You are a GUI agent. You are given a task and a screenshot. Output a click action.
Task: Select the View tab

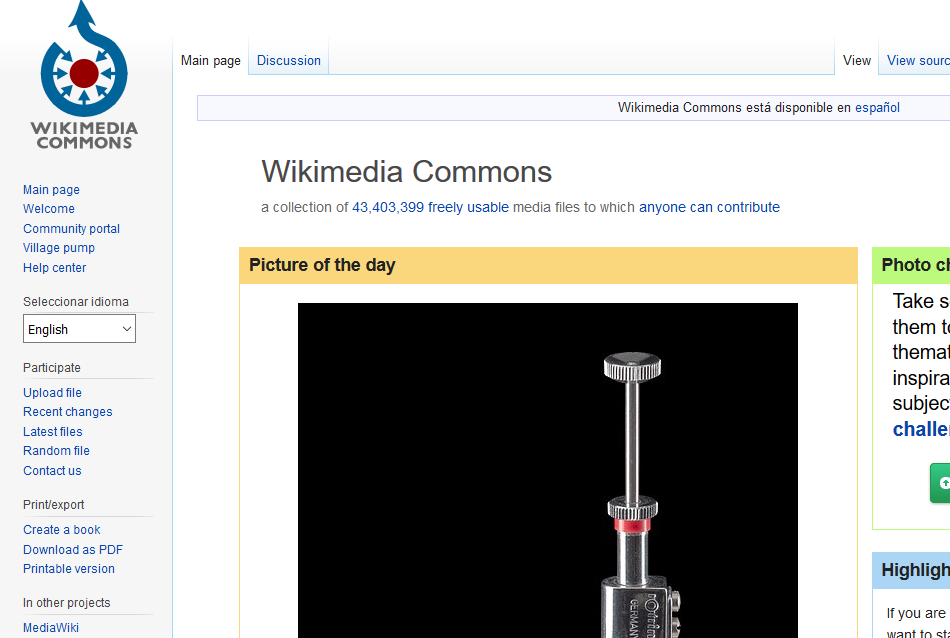pyautogui.click(x=857, y=61)
